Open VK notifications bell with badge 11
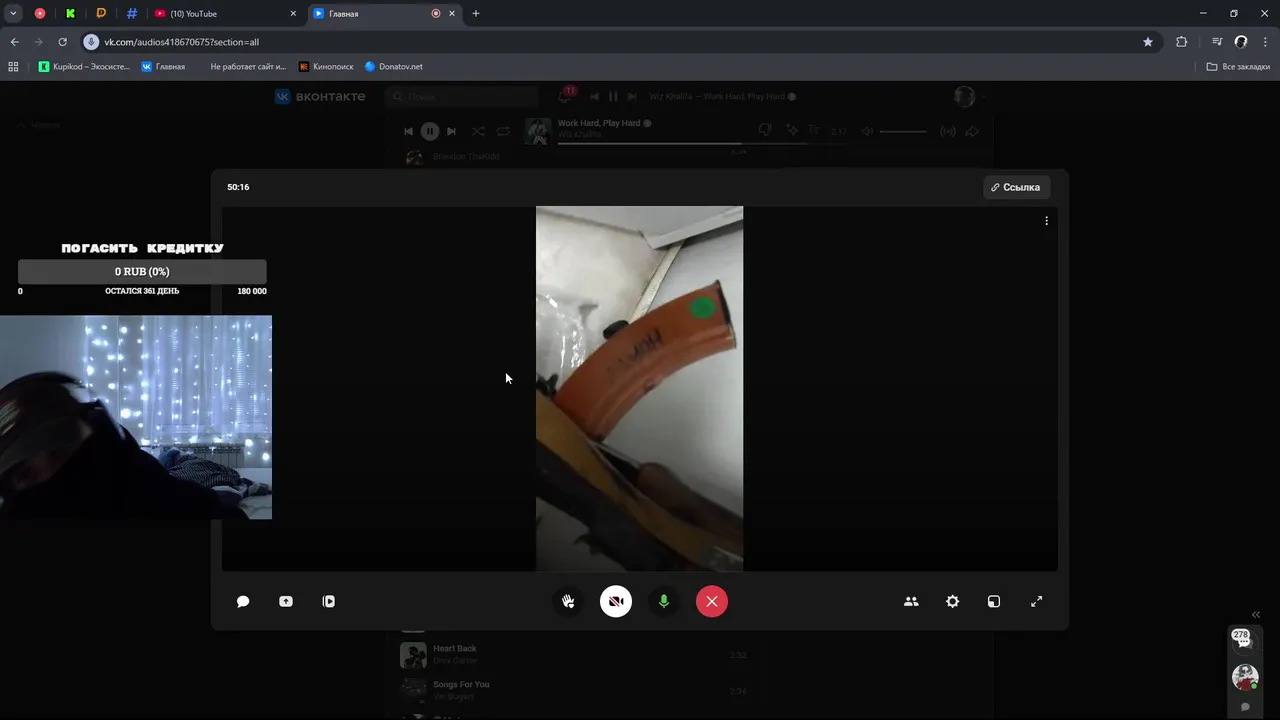1280x720 pixels. [x=565, y=96]
